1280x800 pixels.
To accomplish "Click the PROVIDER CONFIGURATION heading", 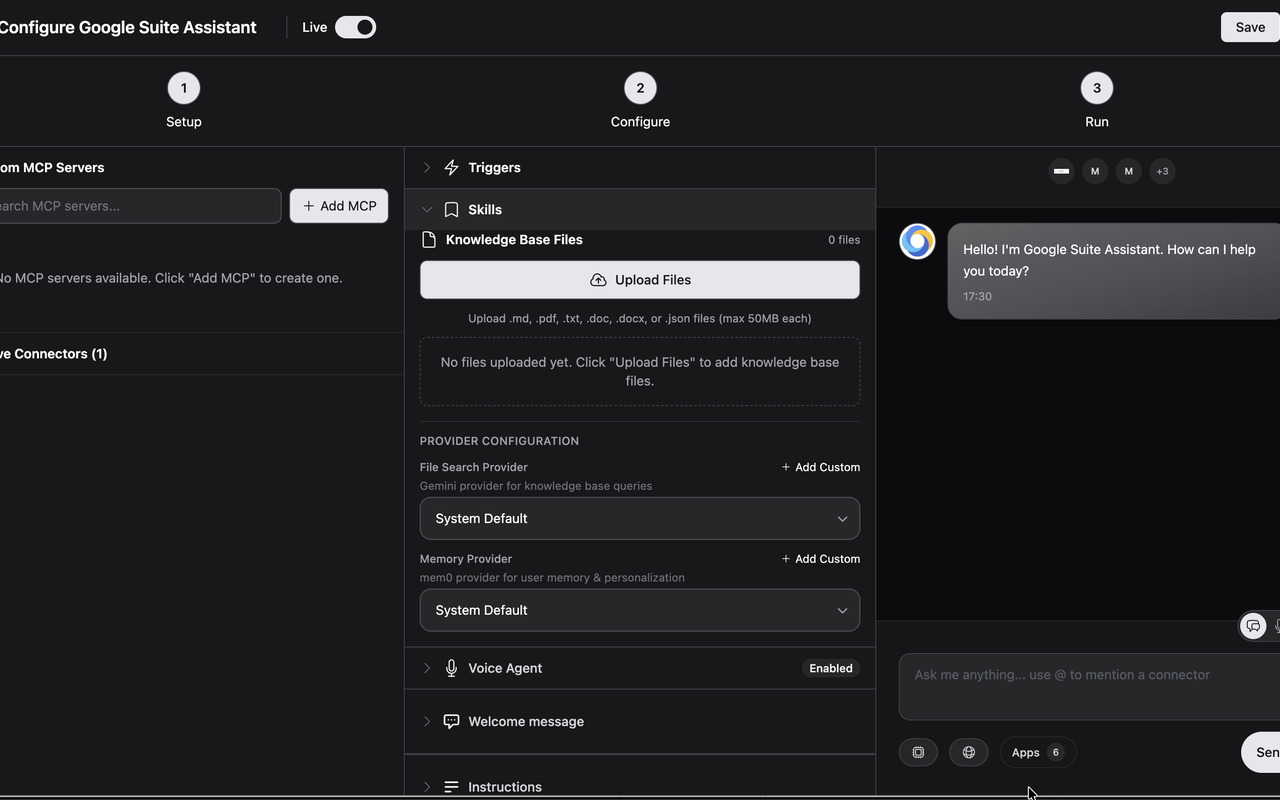I will (499, 441).
